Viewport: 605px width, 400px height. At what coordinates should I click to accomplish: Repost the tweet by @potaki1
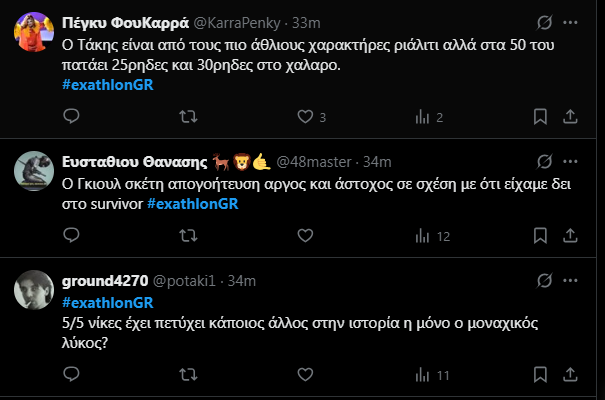point(187,375)
